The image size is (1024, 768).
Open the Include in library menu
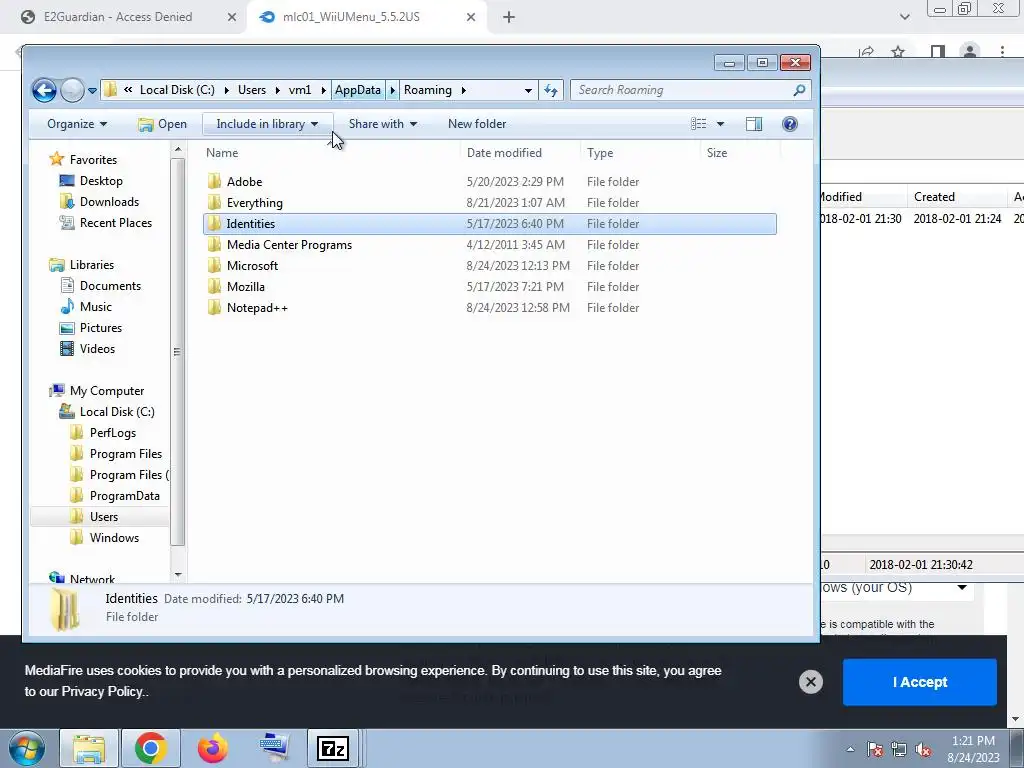pos(267,124)
